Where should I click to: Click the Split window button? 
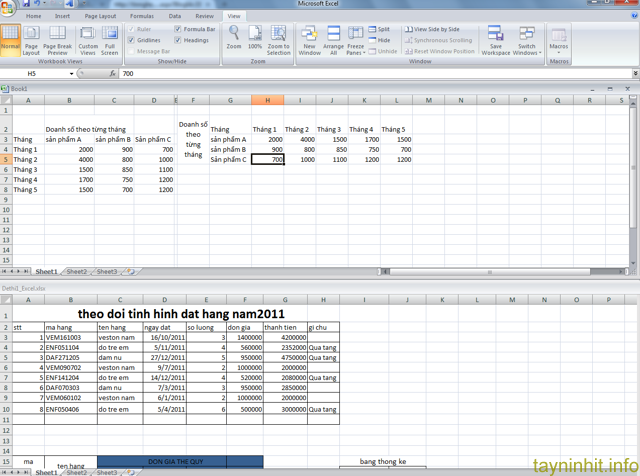click(383, 29)
